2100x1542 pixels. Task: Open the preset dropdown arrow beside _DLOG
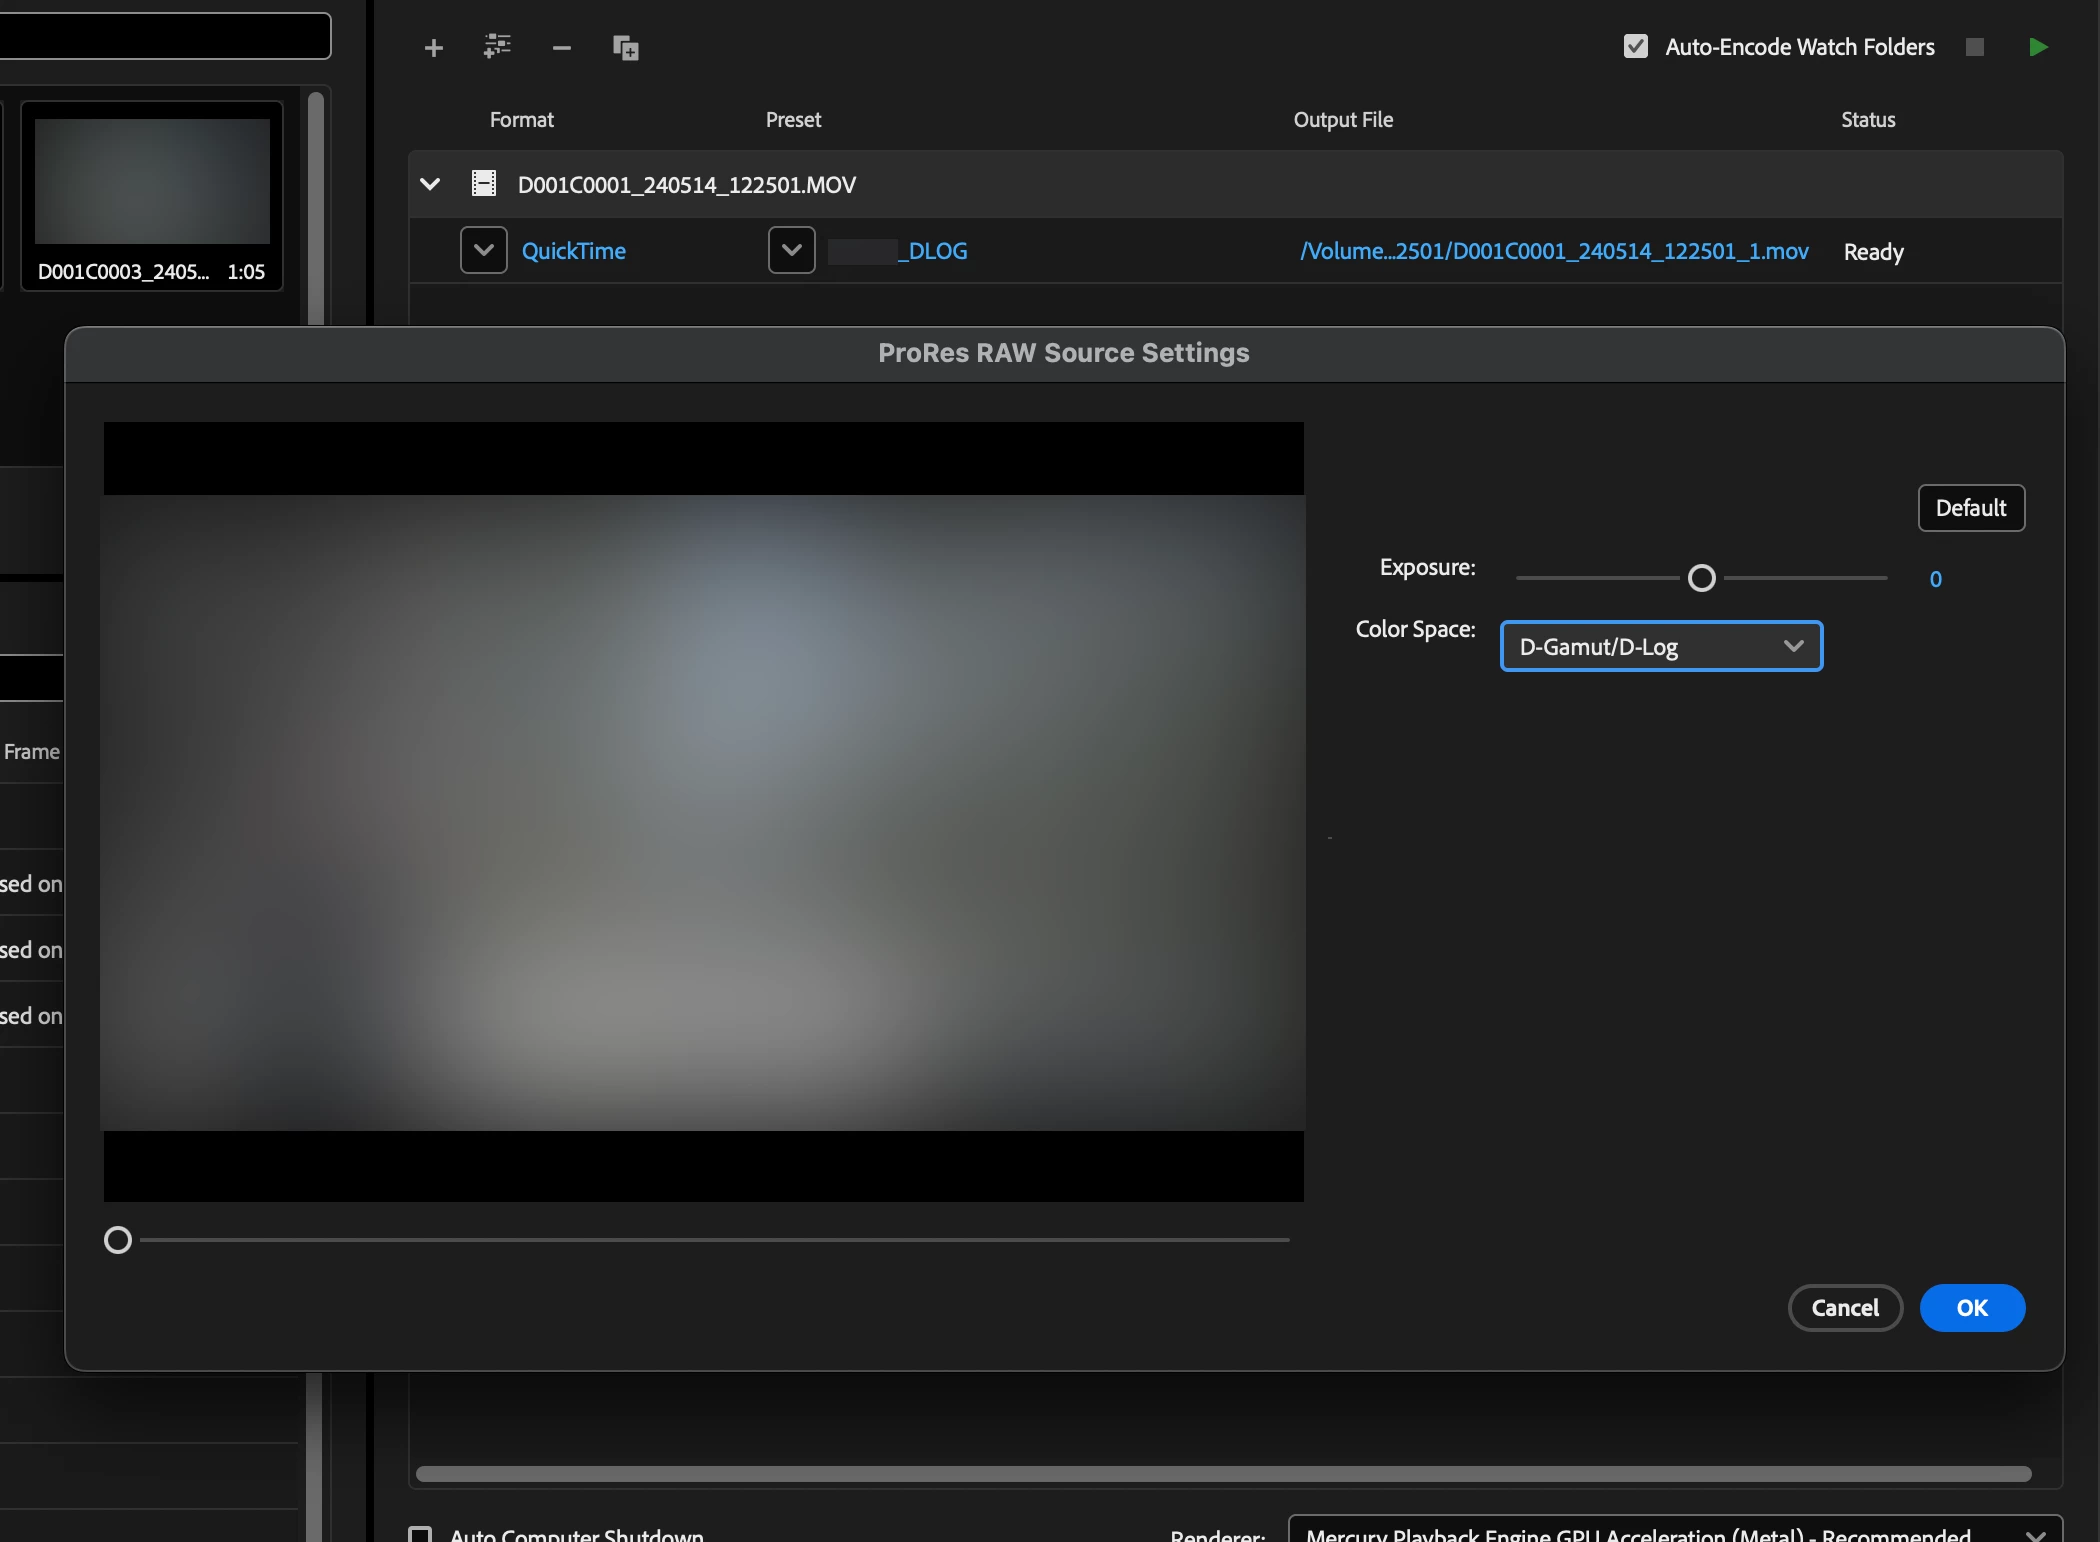(791, 250)
